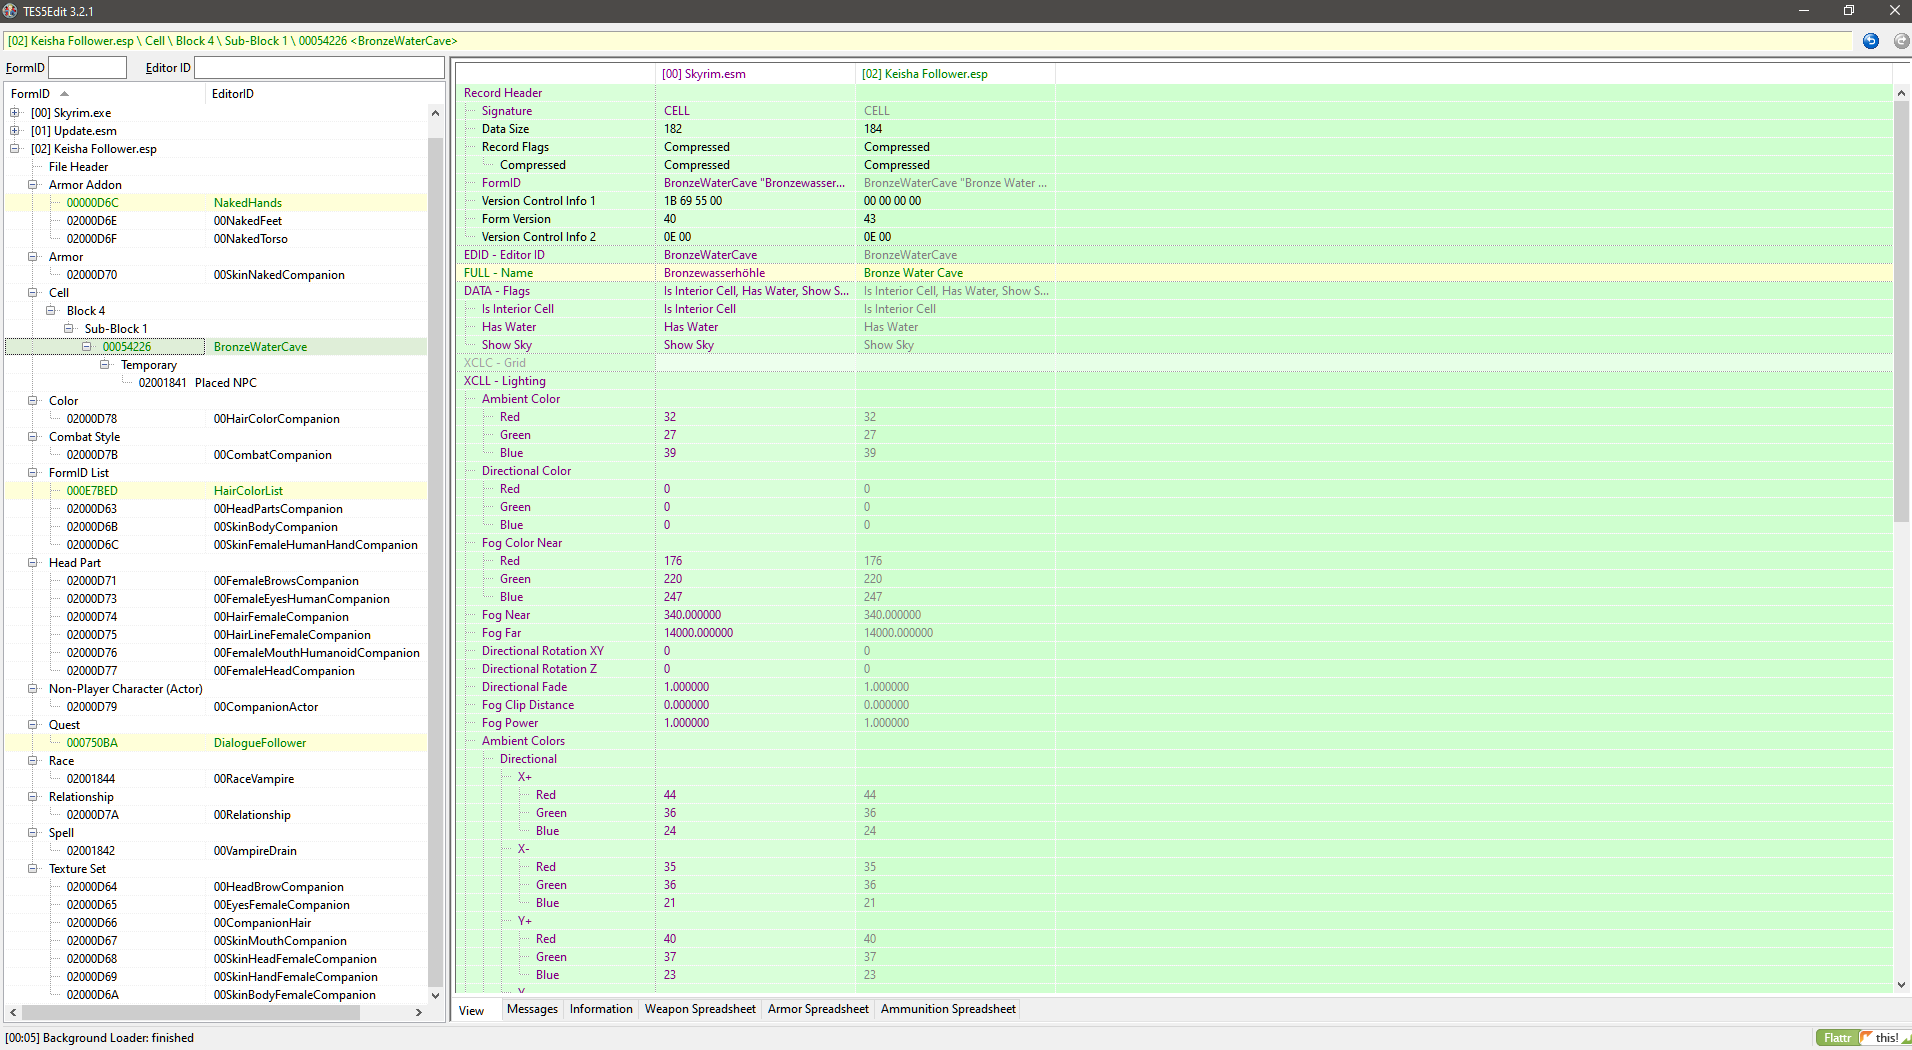Click the EDID - Editor ID row label
1912x1050 pixels.
pos(504,255)
